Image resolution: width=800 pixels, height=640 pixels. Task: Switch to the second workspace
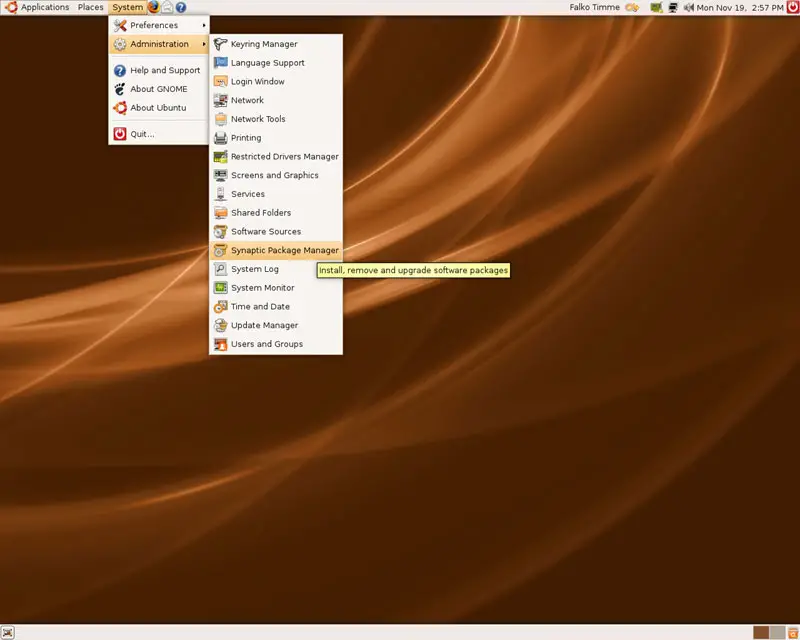point(778,633)
